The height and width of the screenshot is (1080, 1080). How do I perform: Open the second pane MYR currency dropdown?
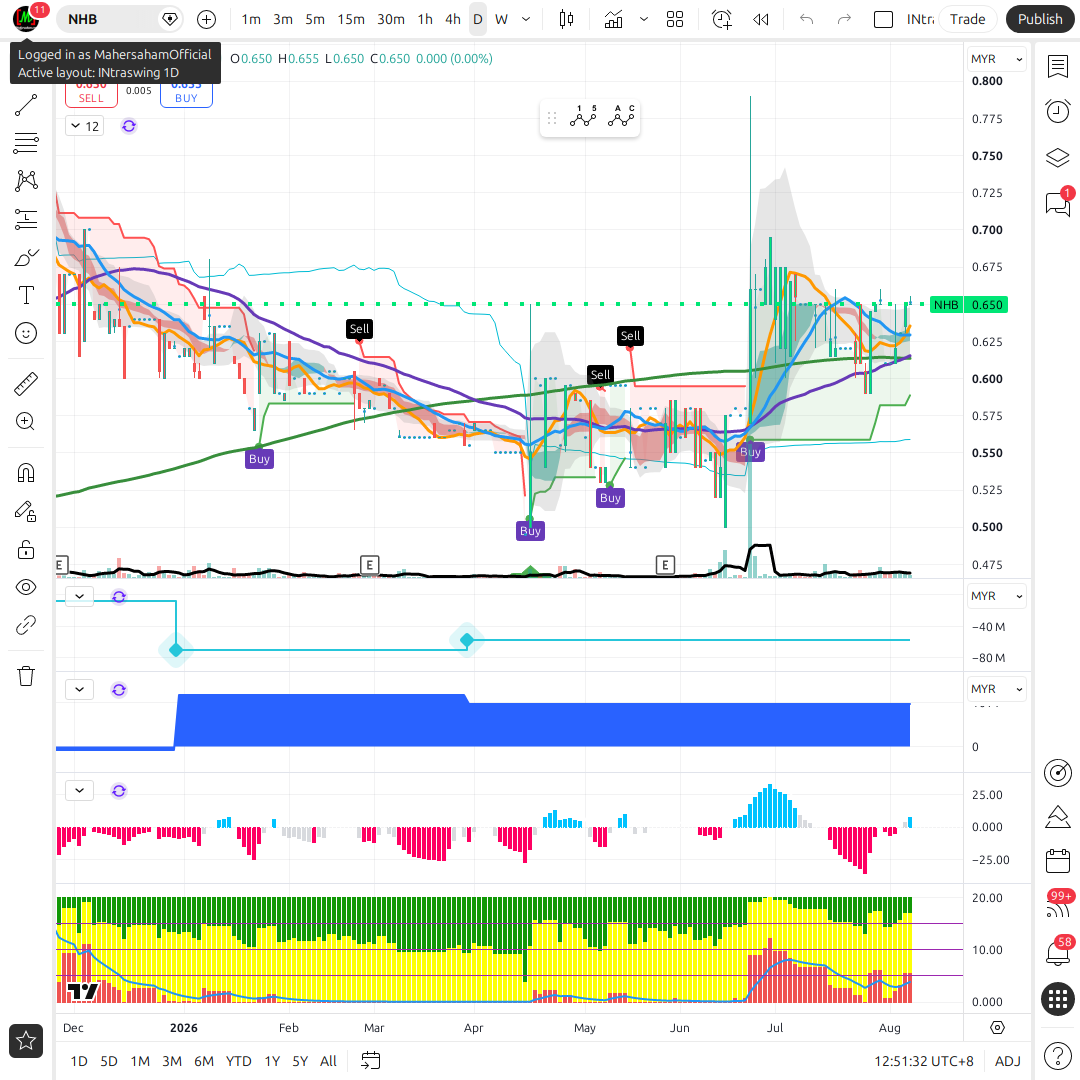click(x=996, y=596)
